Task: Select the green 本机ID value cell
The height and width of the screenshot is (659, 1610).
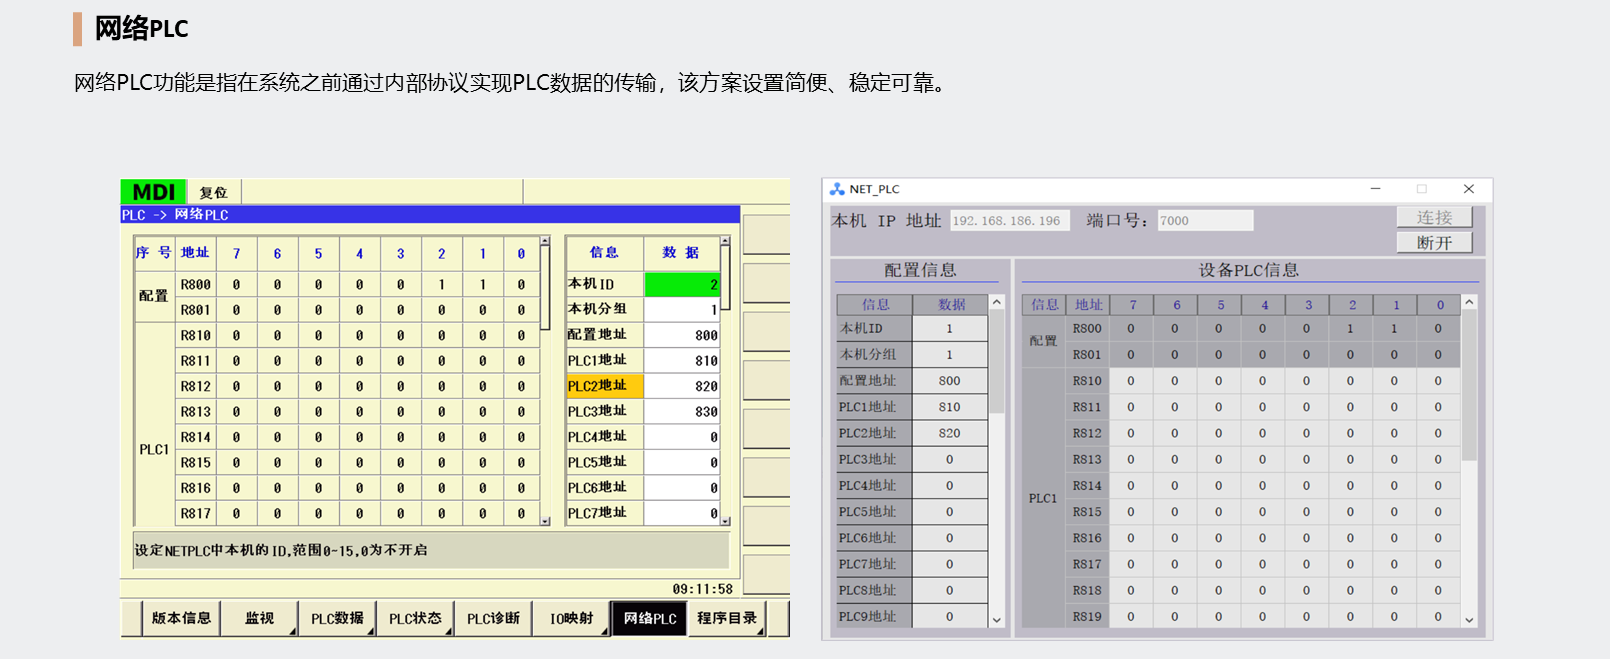Action: click(x=682, y=285)
